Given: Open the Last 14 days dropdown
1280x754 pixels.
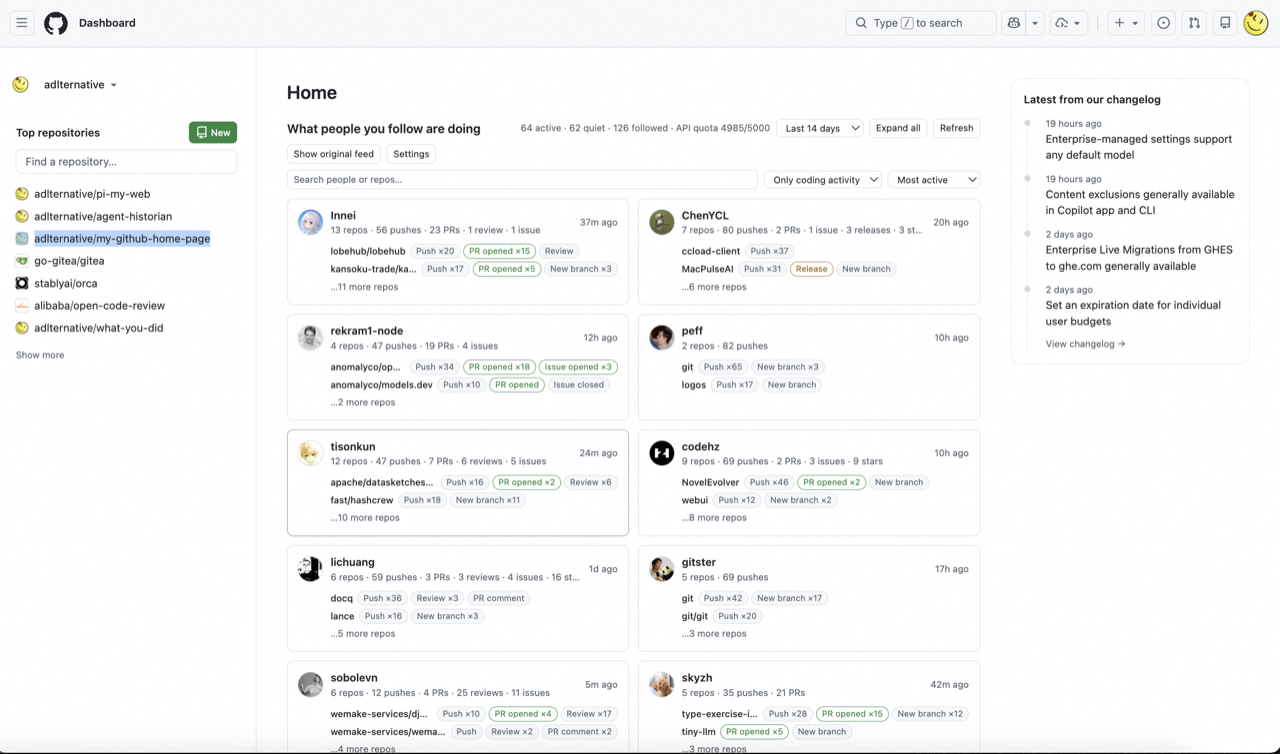Looking at the screenshot, I should tap(820, 128).
